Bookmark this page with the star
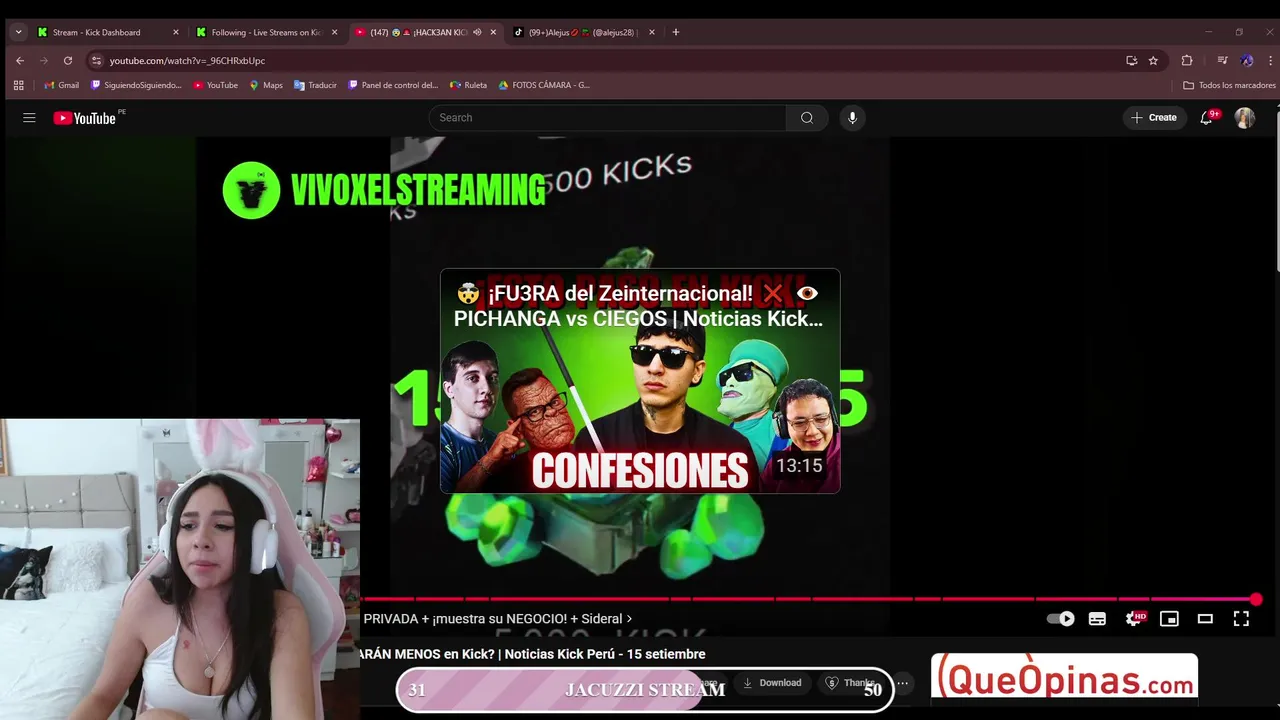 [x=1153, y=60]
